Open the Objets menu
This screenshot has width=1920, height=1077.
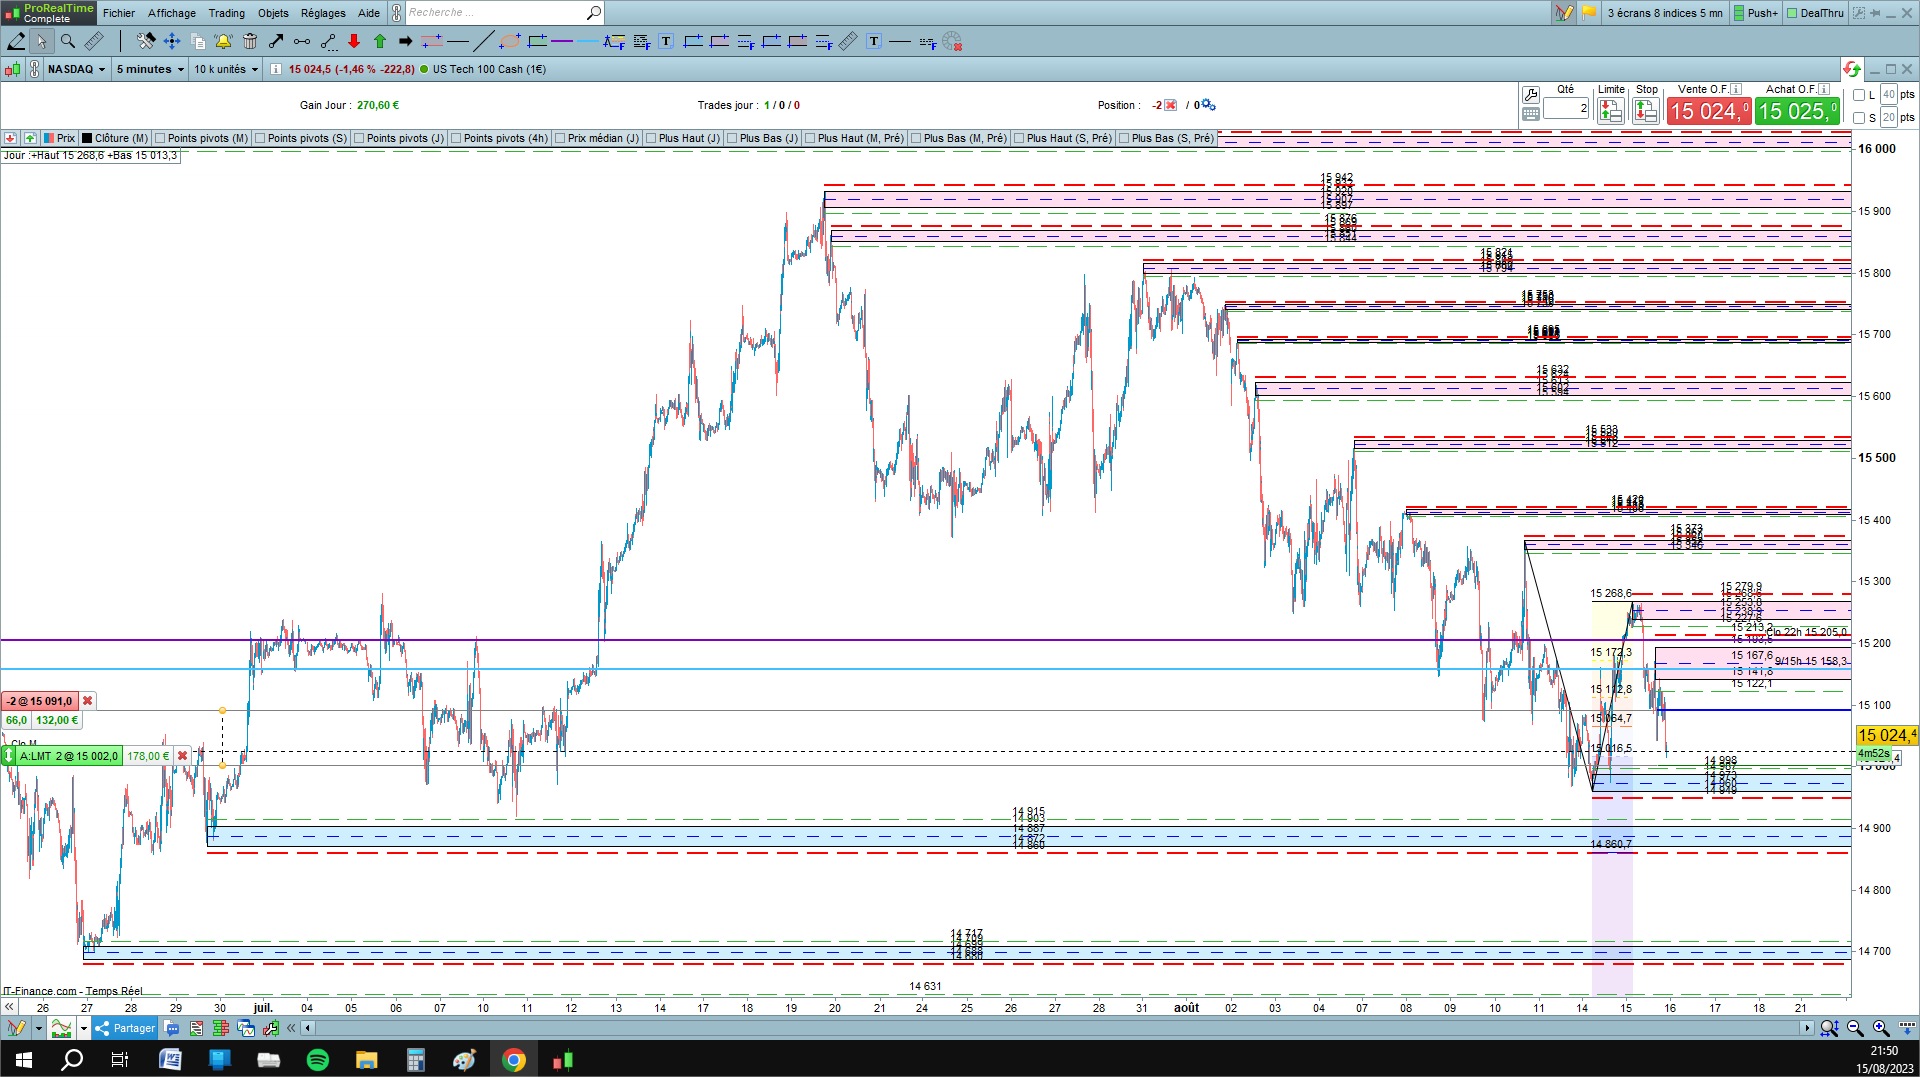pyautogui.click(x=273, y=13)
